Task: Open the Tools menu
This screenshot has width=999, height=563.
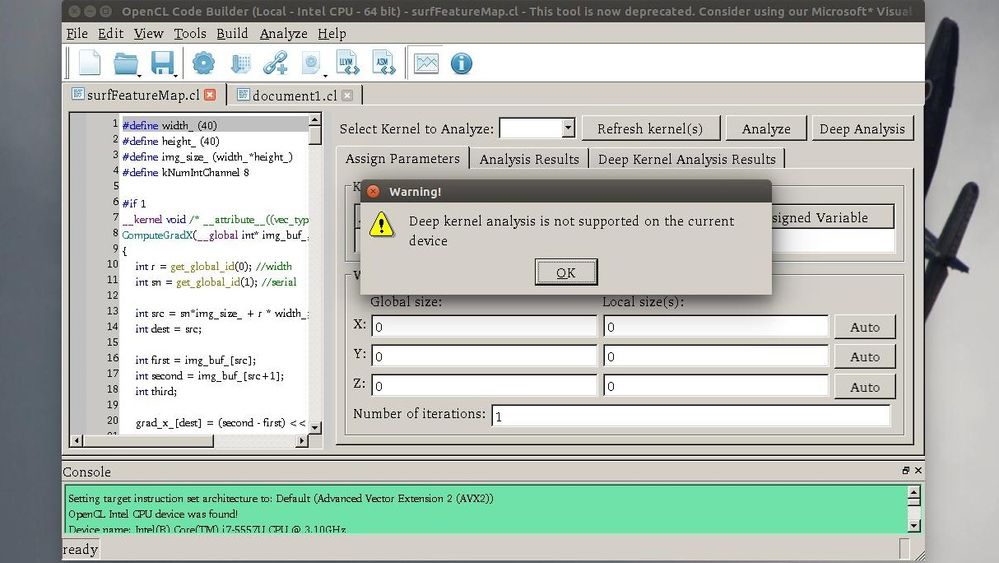Action: coord(190,33)
